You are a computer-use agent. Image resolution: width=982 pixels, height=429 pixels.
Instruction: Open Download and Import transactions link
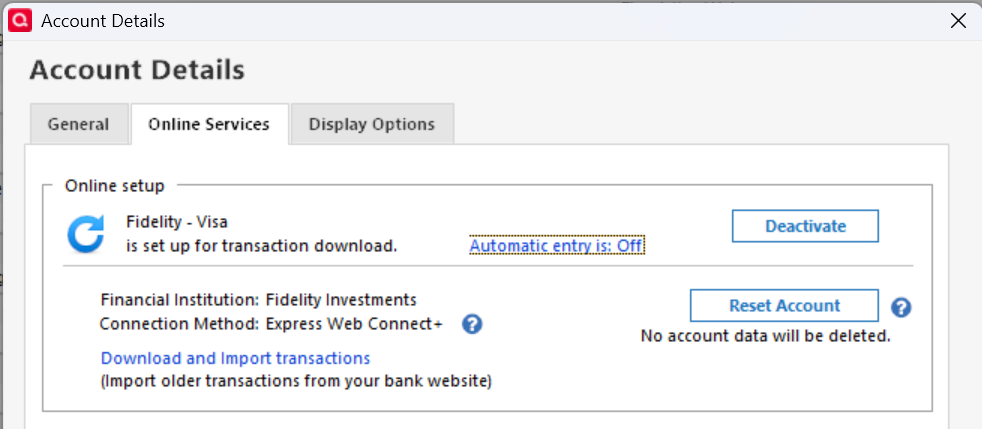point(235,358)
